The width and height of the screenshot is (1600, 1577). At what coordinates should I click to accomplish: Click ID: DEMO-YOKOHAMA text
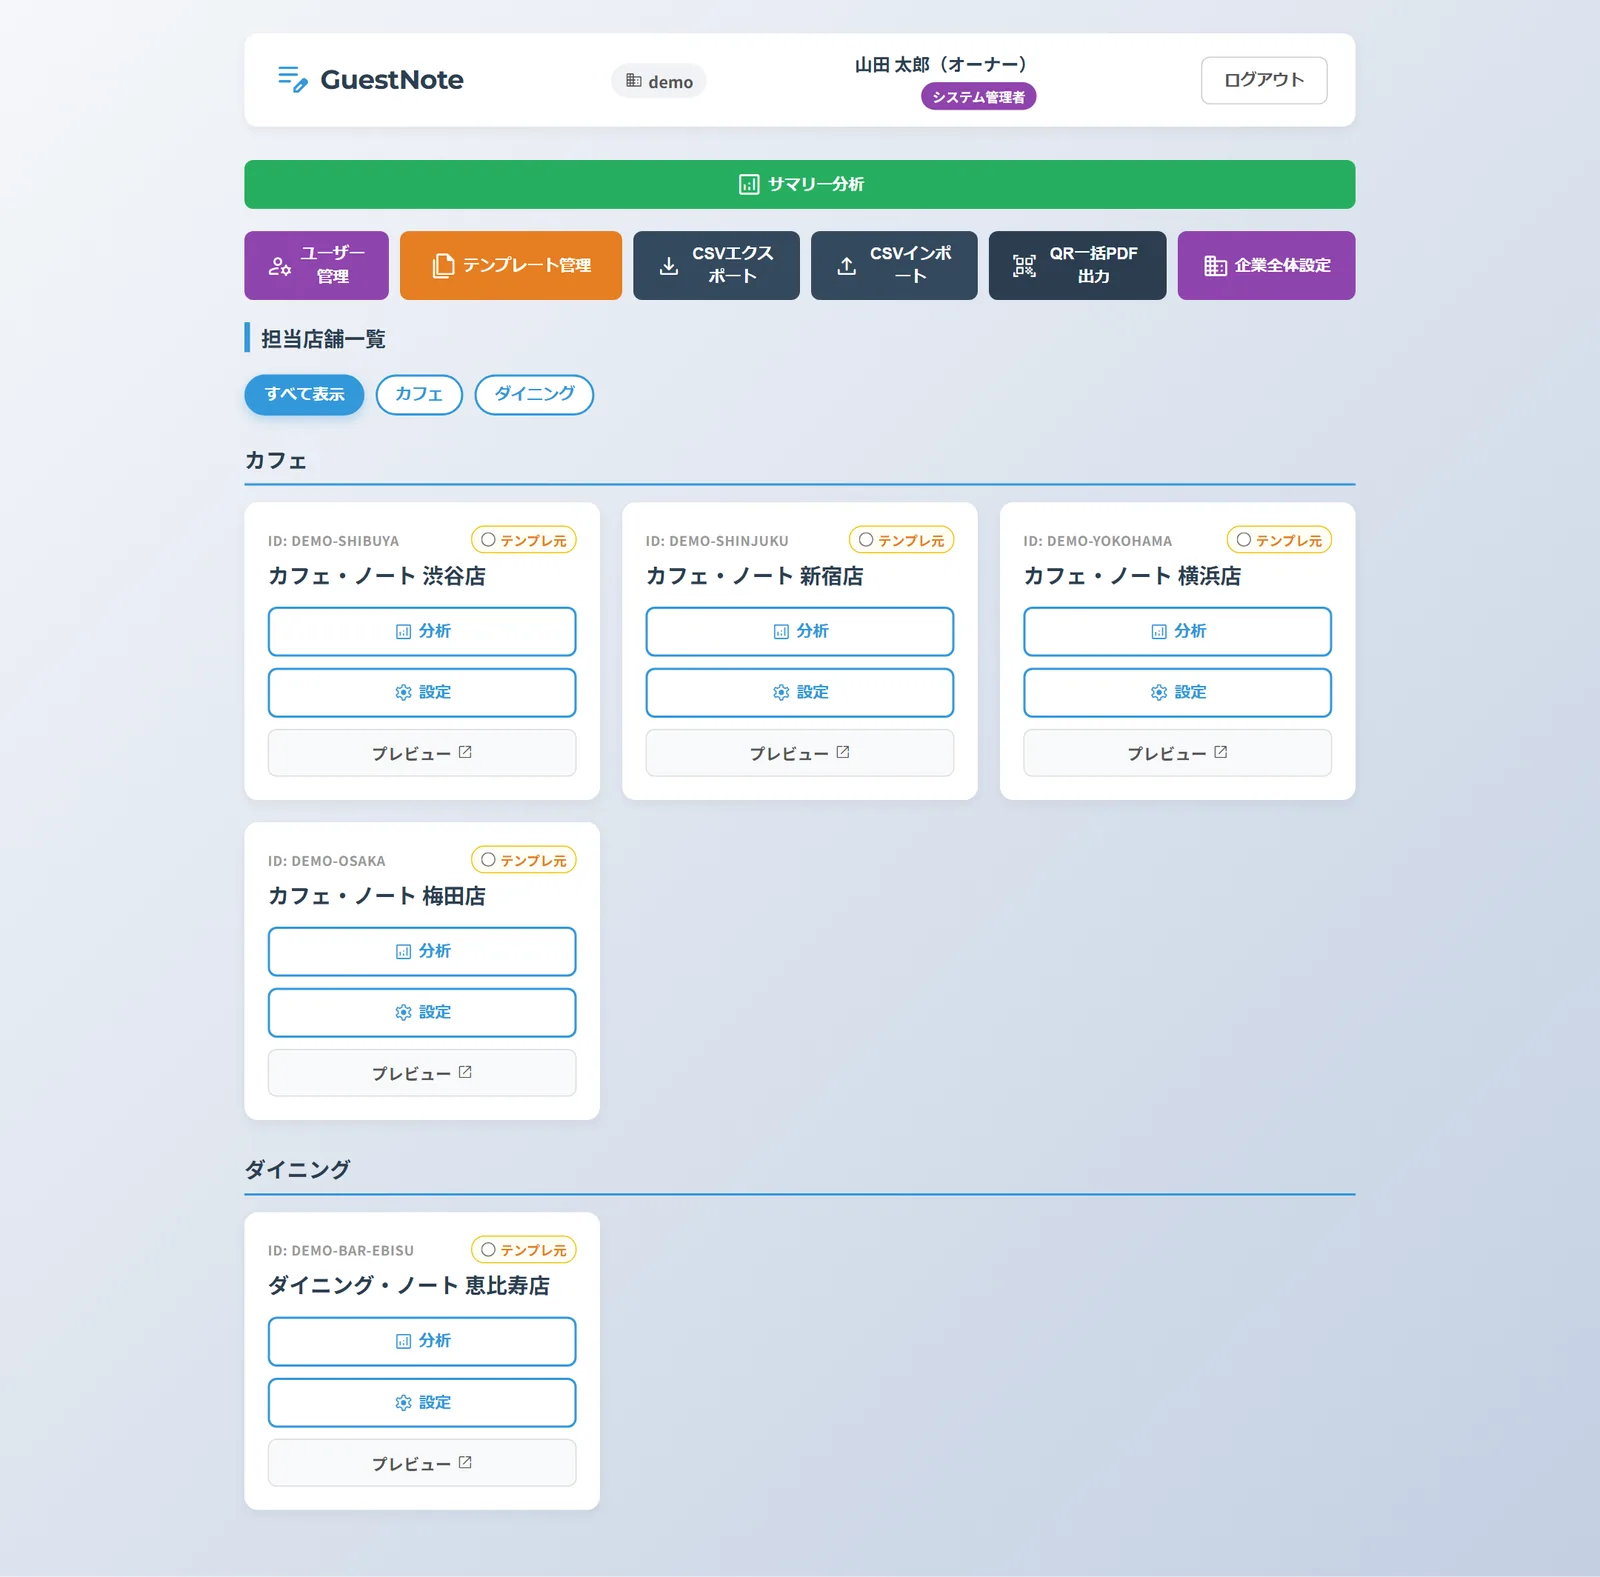point(1097,541)
